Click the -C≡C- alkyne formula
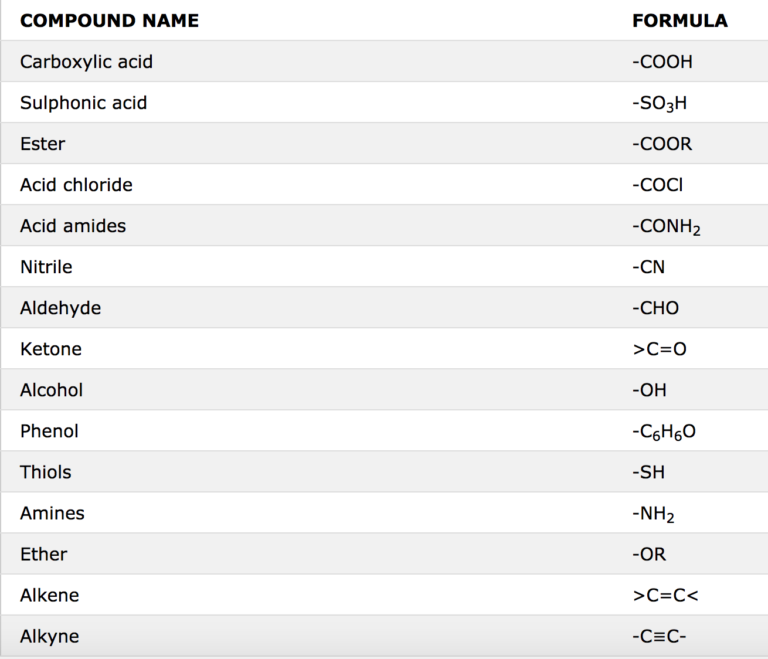The width and height of the screenshot is (768, 659). [x=659, y=636]
